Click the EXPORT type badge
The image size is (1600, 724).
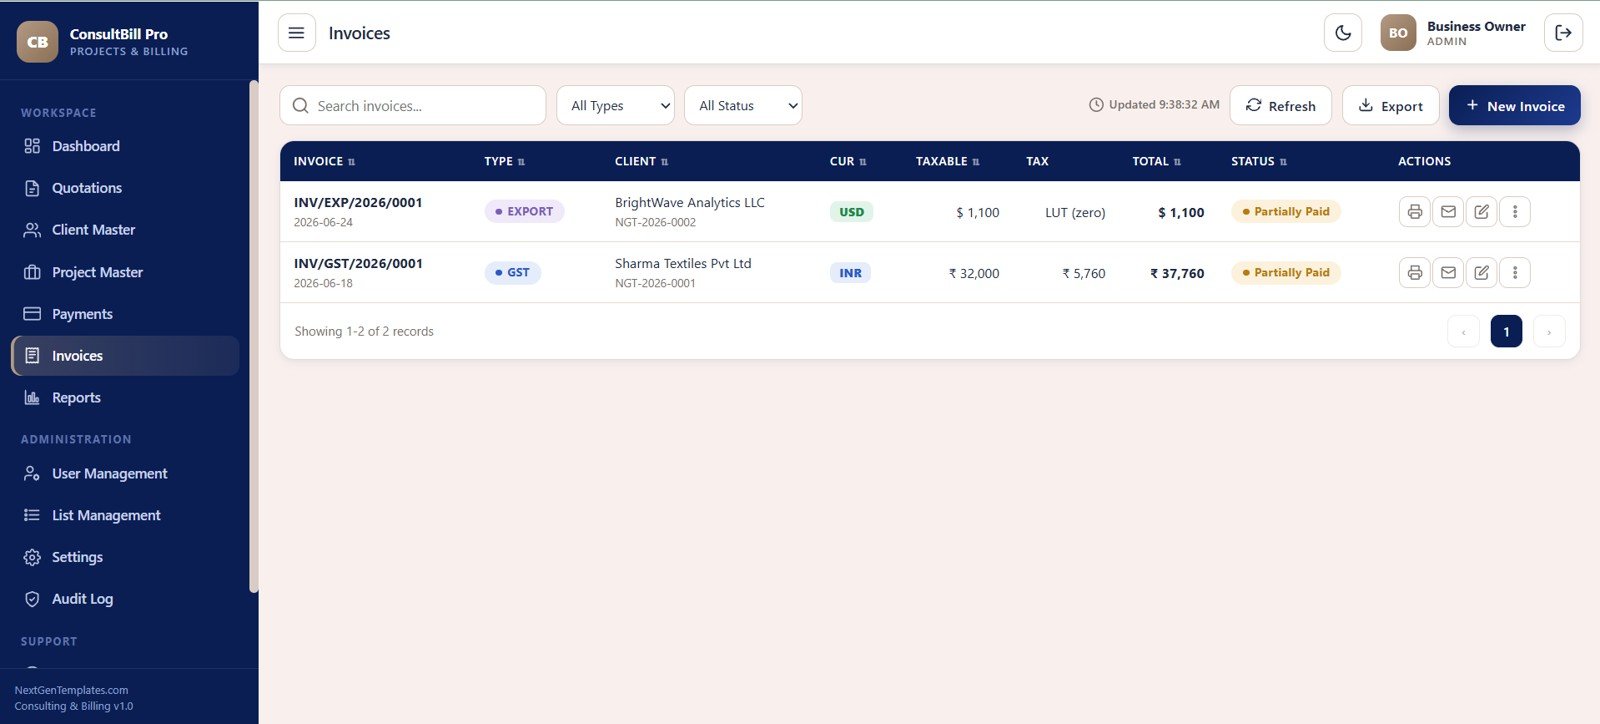[524, 212]
